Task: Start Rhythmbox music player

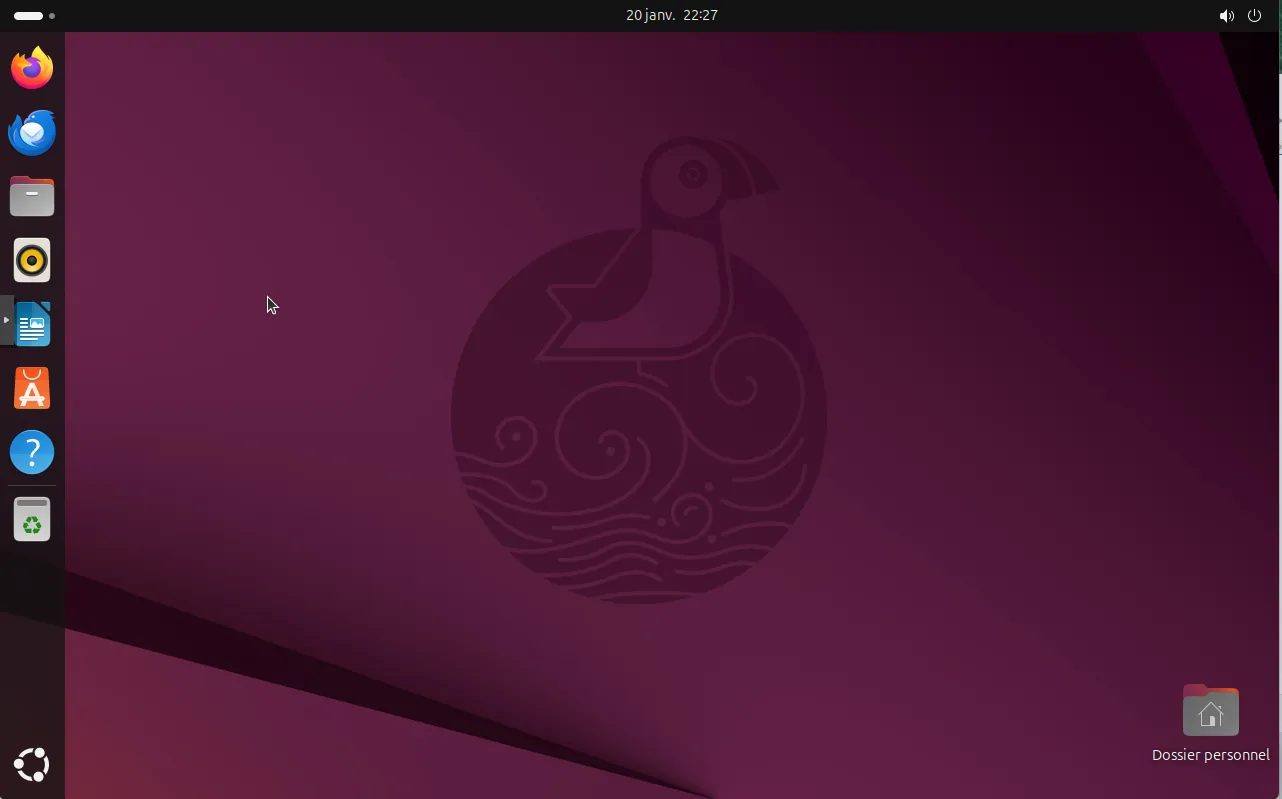Action: 32,261
